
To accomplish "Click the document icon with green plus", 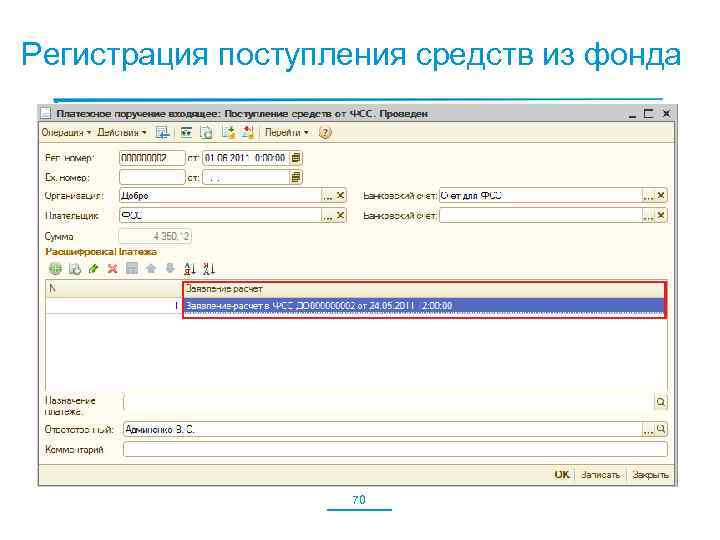I will 228,133.
